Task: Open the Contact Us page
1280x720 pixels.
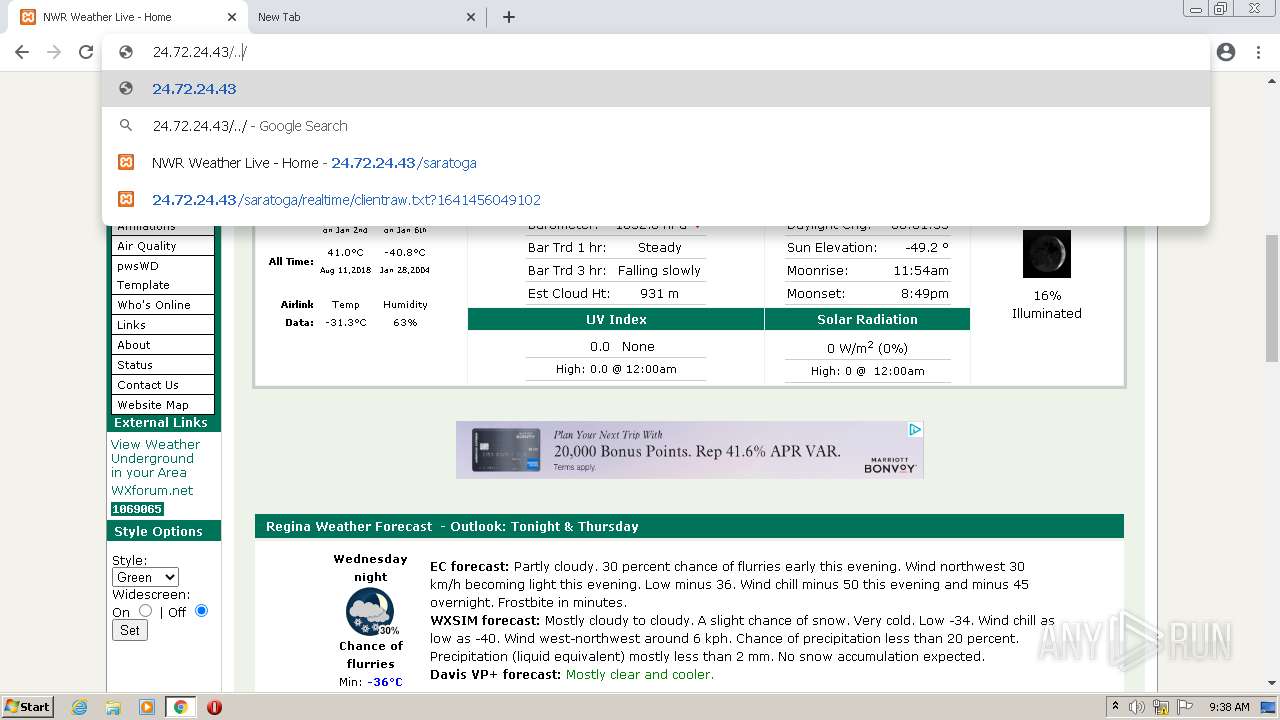Action: coord(163,385)
